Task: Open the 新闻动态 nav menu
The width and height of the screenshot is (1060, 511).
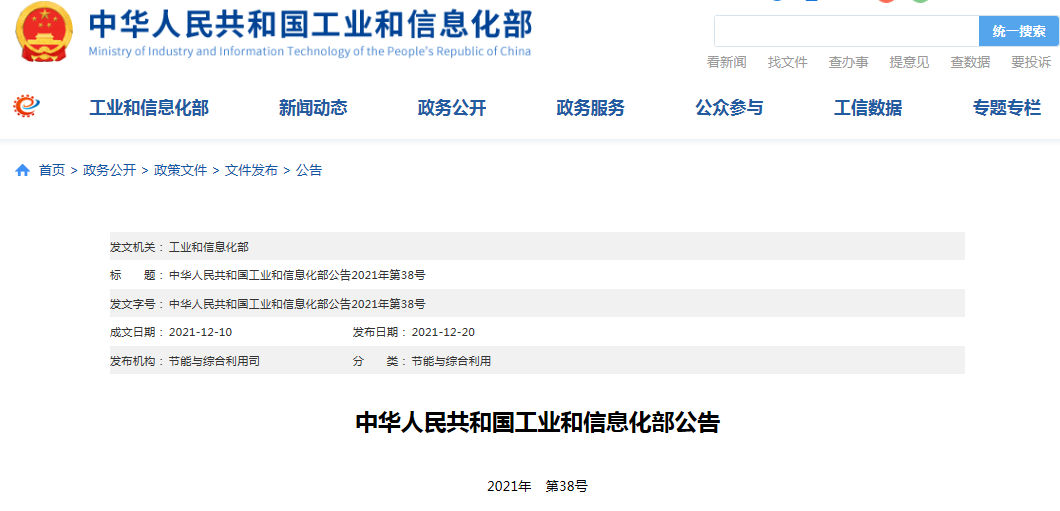Action: [313, 108]
